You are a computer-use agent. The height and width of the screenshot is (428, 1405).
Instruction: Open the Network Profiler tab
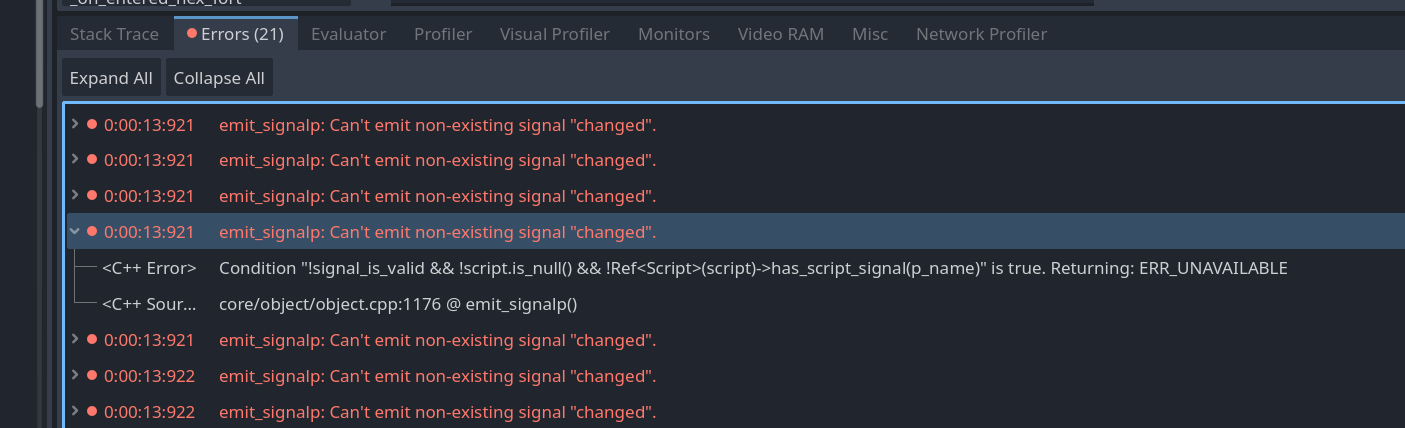point(981,34)
